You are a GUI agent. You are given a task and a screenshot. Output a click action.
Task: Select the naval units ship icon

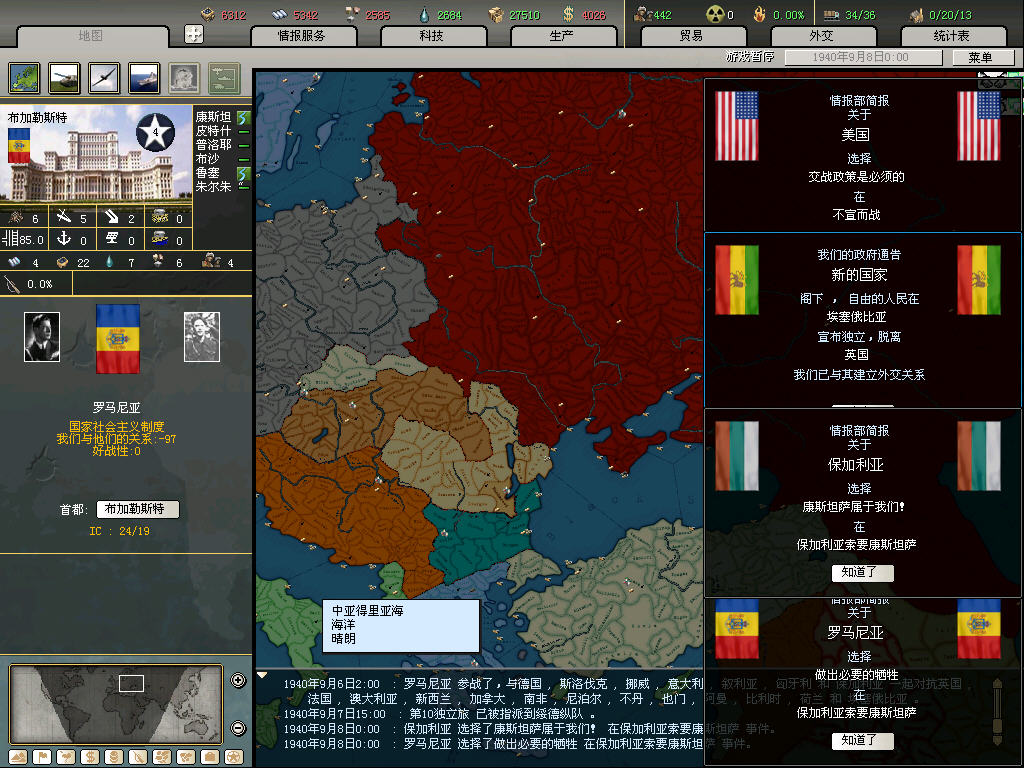click(x=144, y=78)
